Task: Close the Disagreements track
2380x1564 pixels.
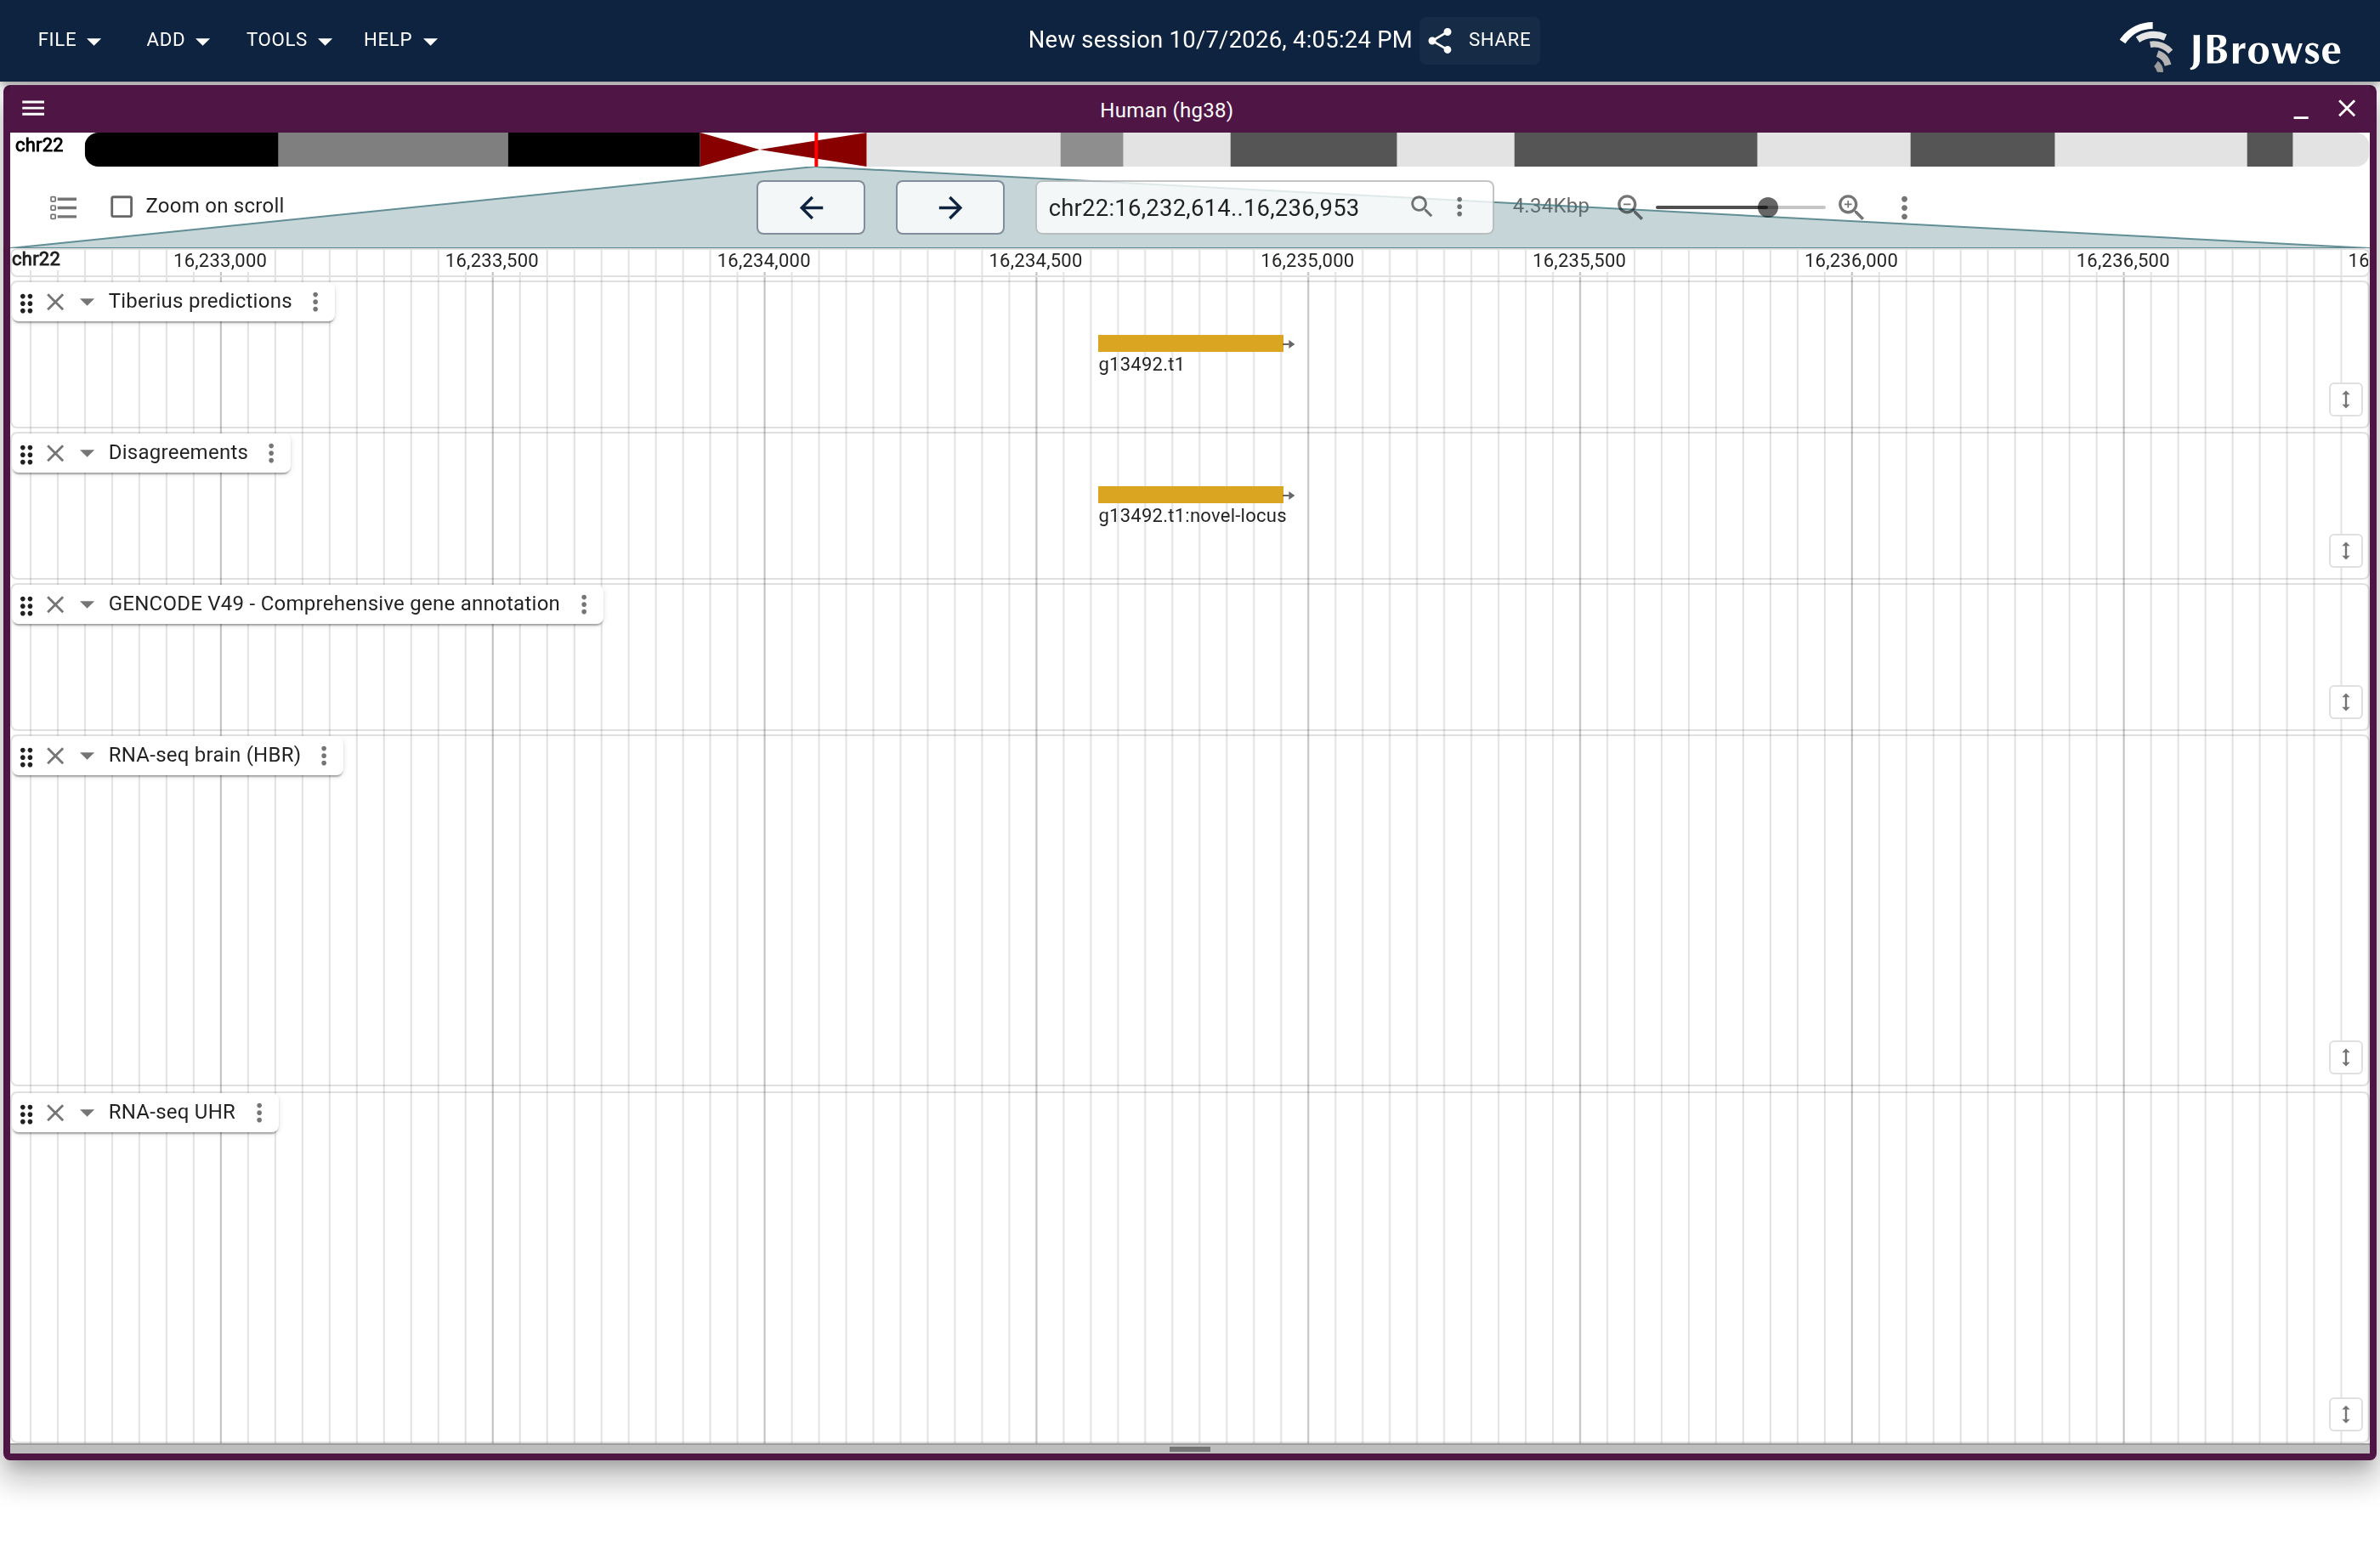Action: pyautogui.click(x=56, y=453)
